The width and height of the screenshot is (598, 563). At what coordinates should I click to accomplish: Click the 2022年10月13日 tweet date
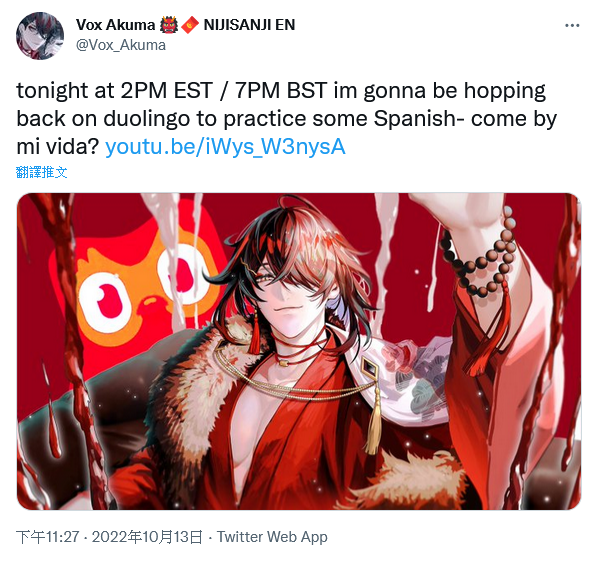pyautogui.click(x=147, y=537)
